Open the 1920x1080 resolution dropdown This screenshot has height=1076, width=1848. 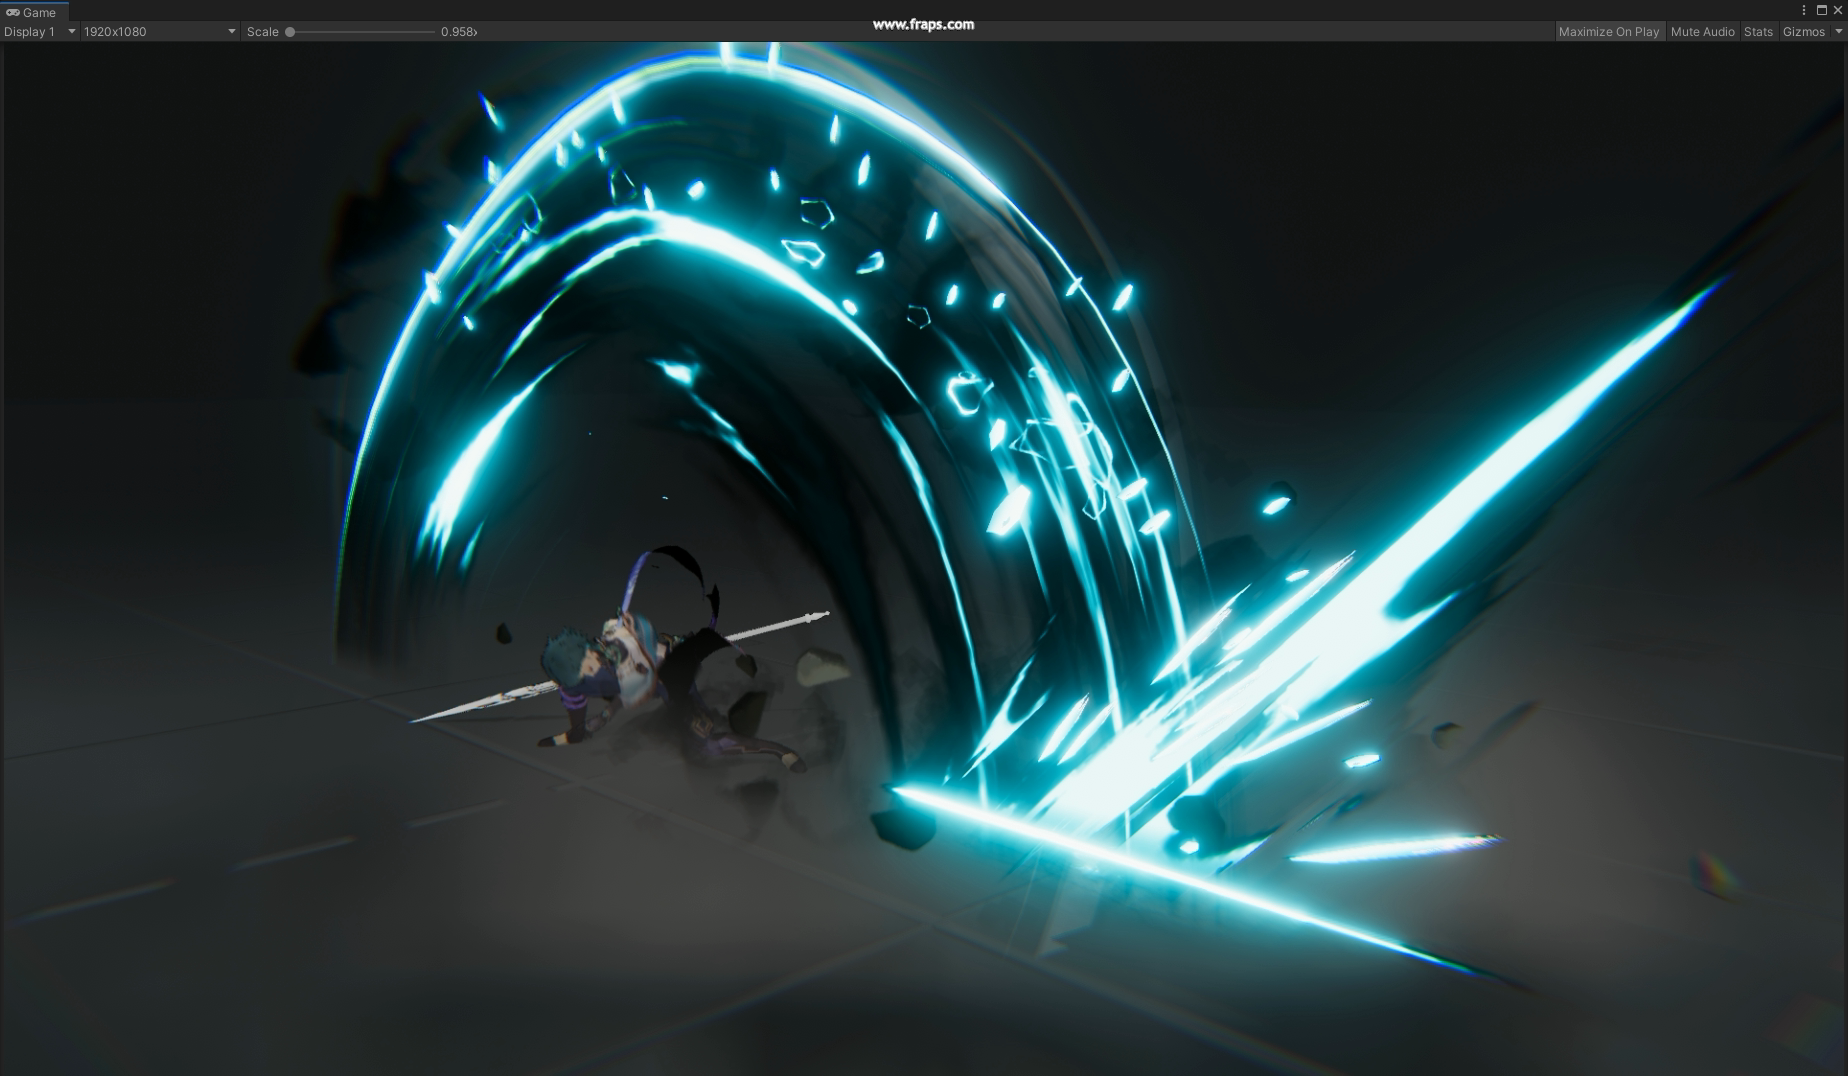point(159,32)
